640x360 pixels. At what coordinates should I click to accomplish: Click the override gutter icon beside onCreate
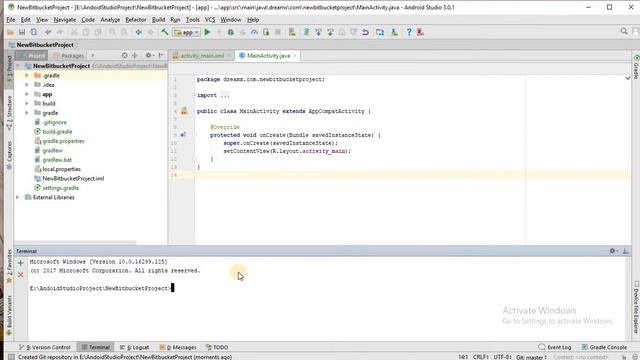tap(183, 135)
